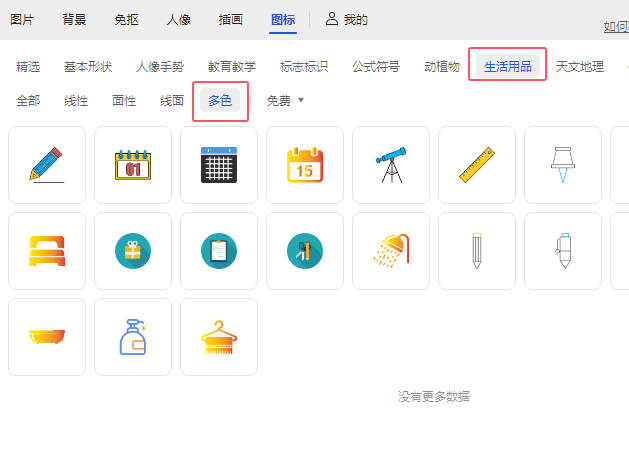Select the 图标 tab
This screenshot has height=462, width=629.
pos(283,19)
